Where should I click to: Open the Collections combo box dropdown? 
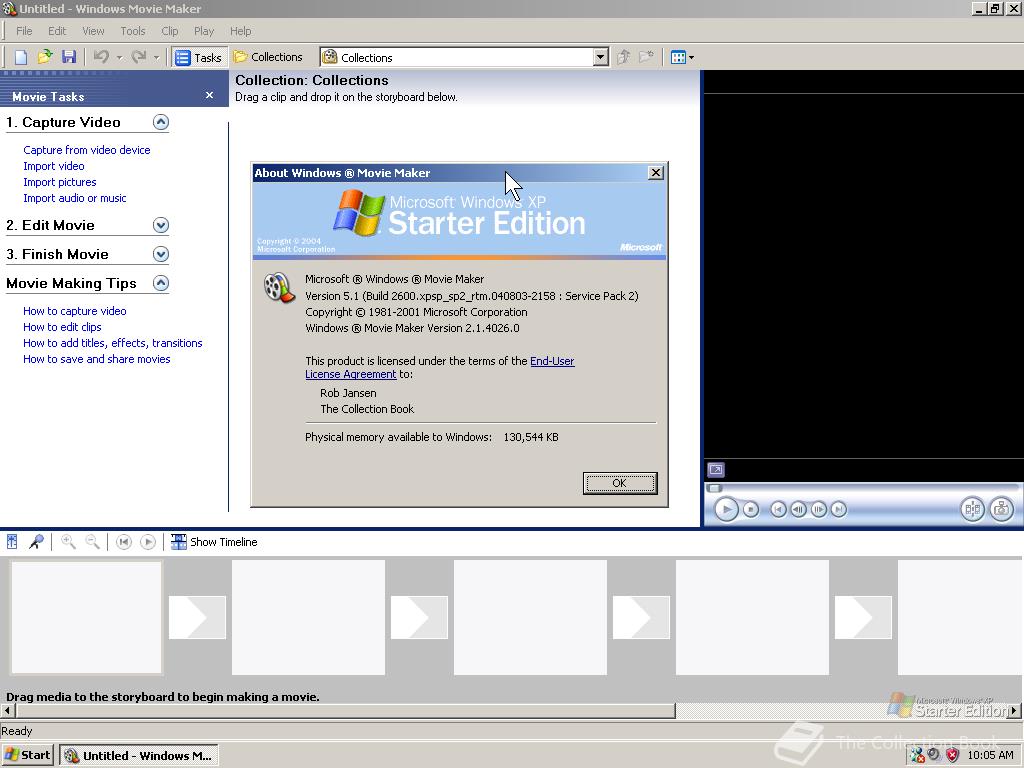(601, 57)
